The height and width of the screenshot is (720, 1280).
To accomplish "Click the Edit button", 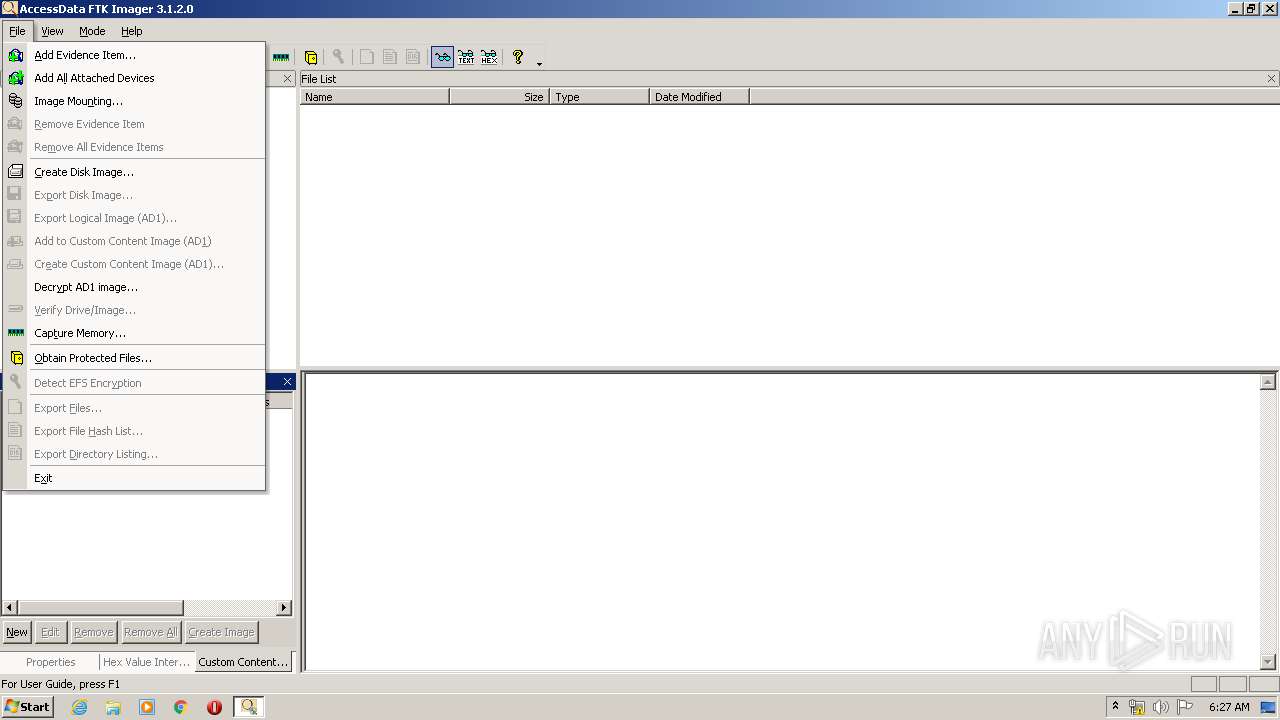I will 50,632.
